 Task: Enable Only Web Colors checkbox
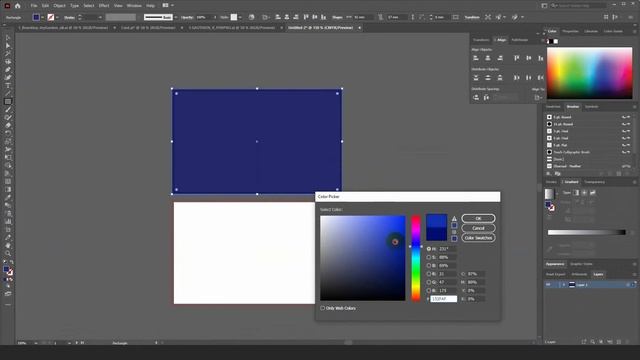coord(322,308)
